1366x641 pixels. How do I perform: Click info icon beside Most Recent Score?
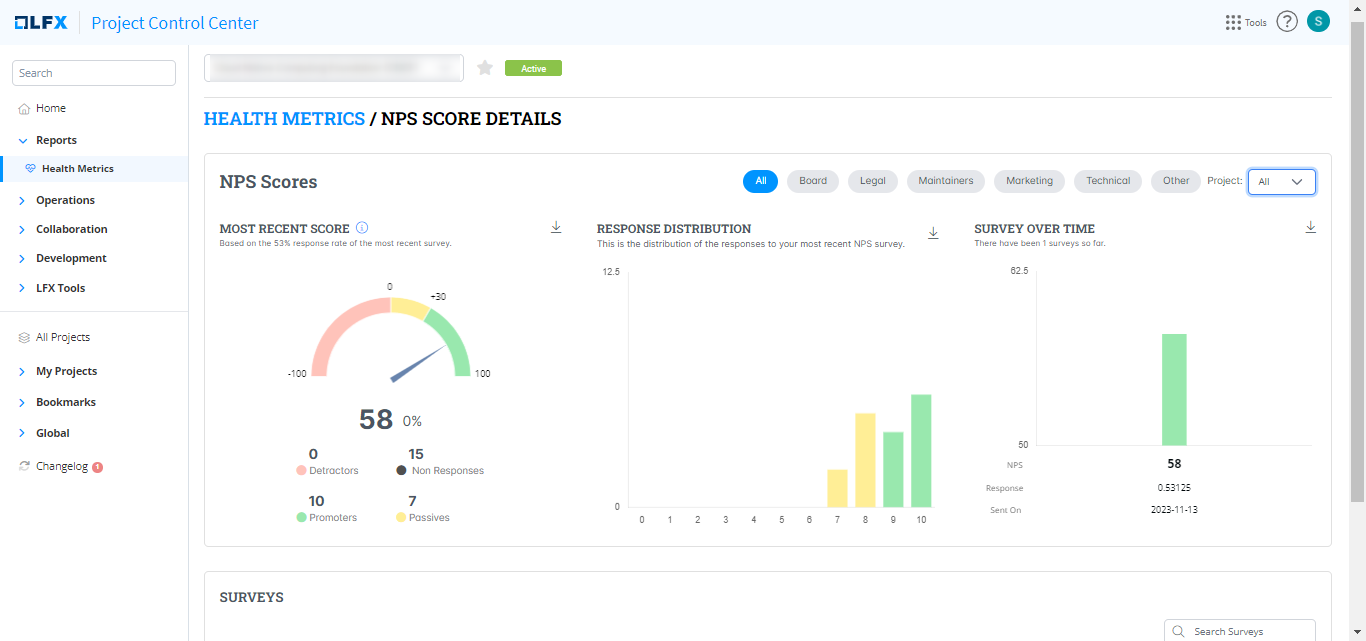[362, 228]
